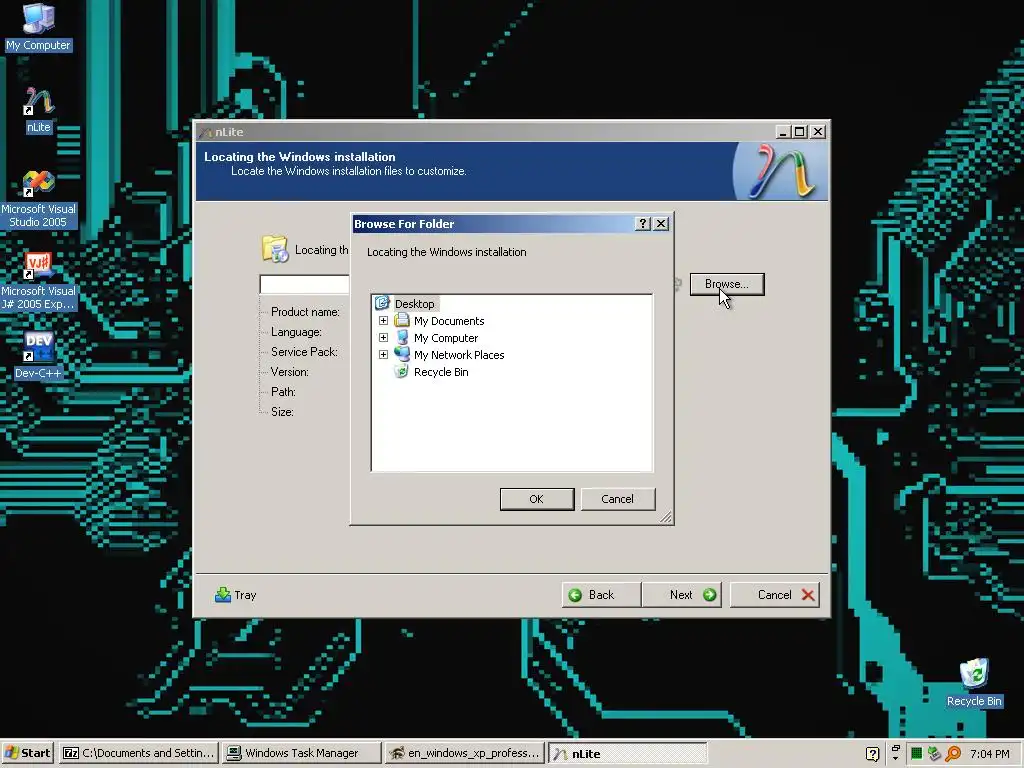Image resolution: width=1024 pixels, height=768 pixels.
Task: Click the nLite logo in banner
Action: [x=780, y=172]
